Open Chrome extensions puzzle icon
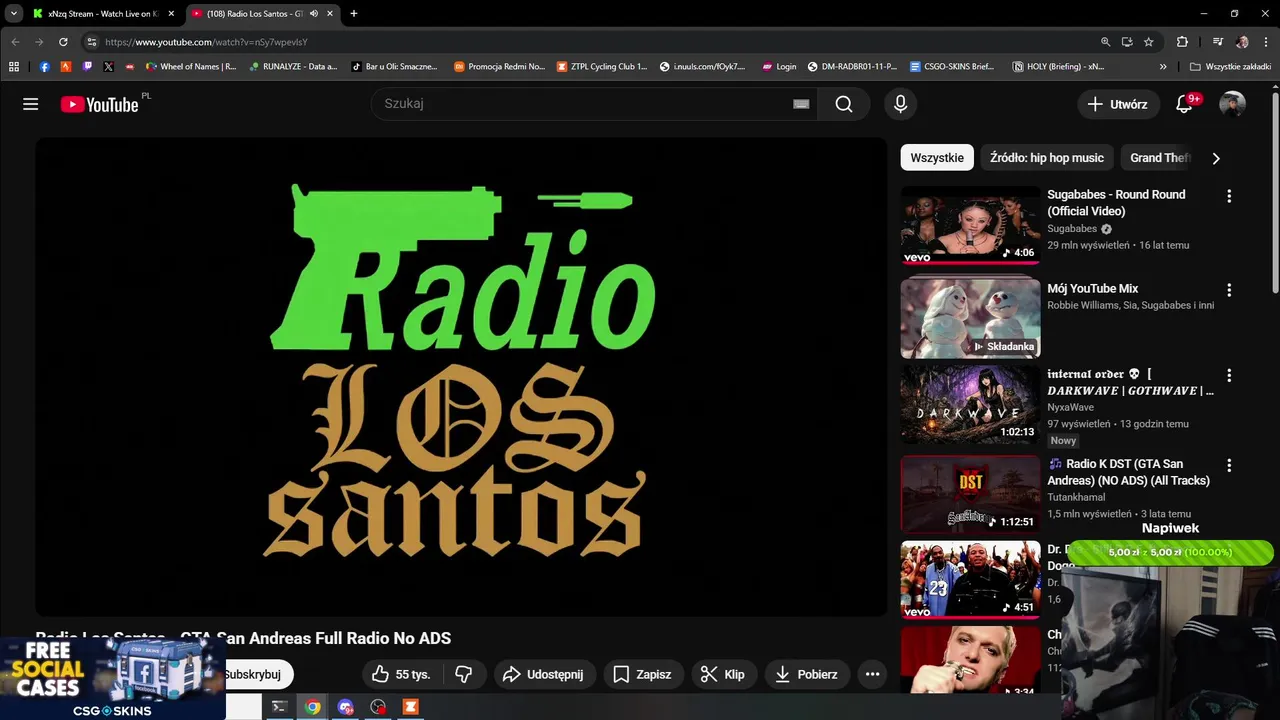Viewport: 1280px width, 720px height. (x=1182, y=42)
